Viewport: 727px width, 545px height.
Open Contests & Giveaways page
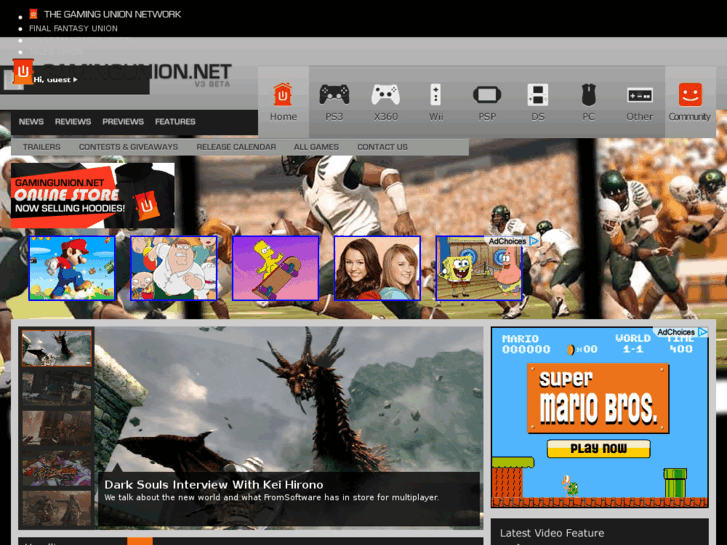[x=128, y=147]
